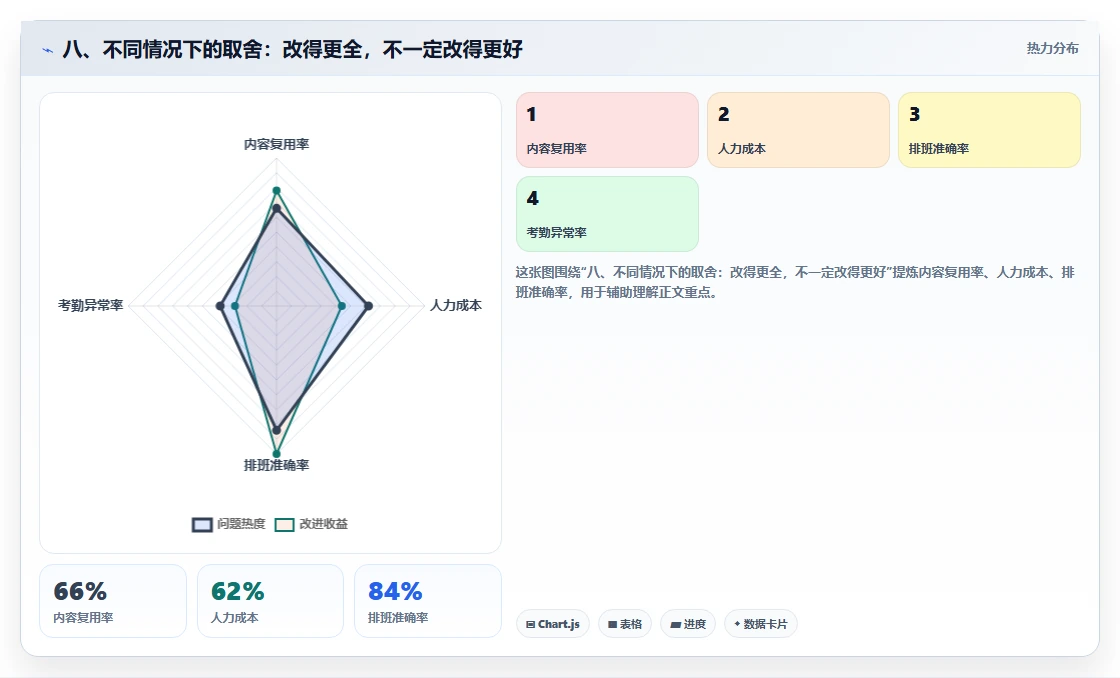Click the 66% 内容复用率 stat card
1120x678 pixels.
pyautogui.click(x=113, y=601)
